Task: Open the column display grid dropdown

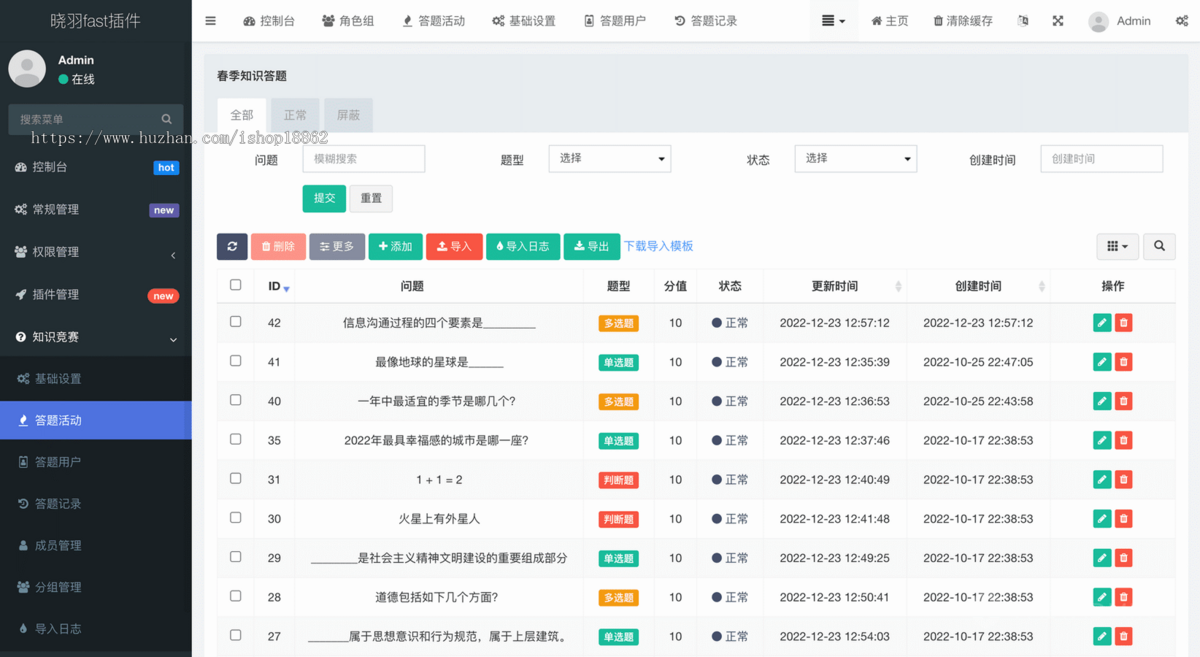Action: [1117, 246]
